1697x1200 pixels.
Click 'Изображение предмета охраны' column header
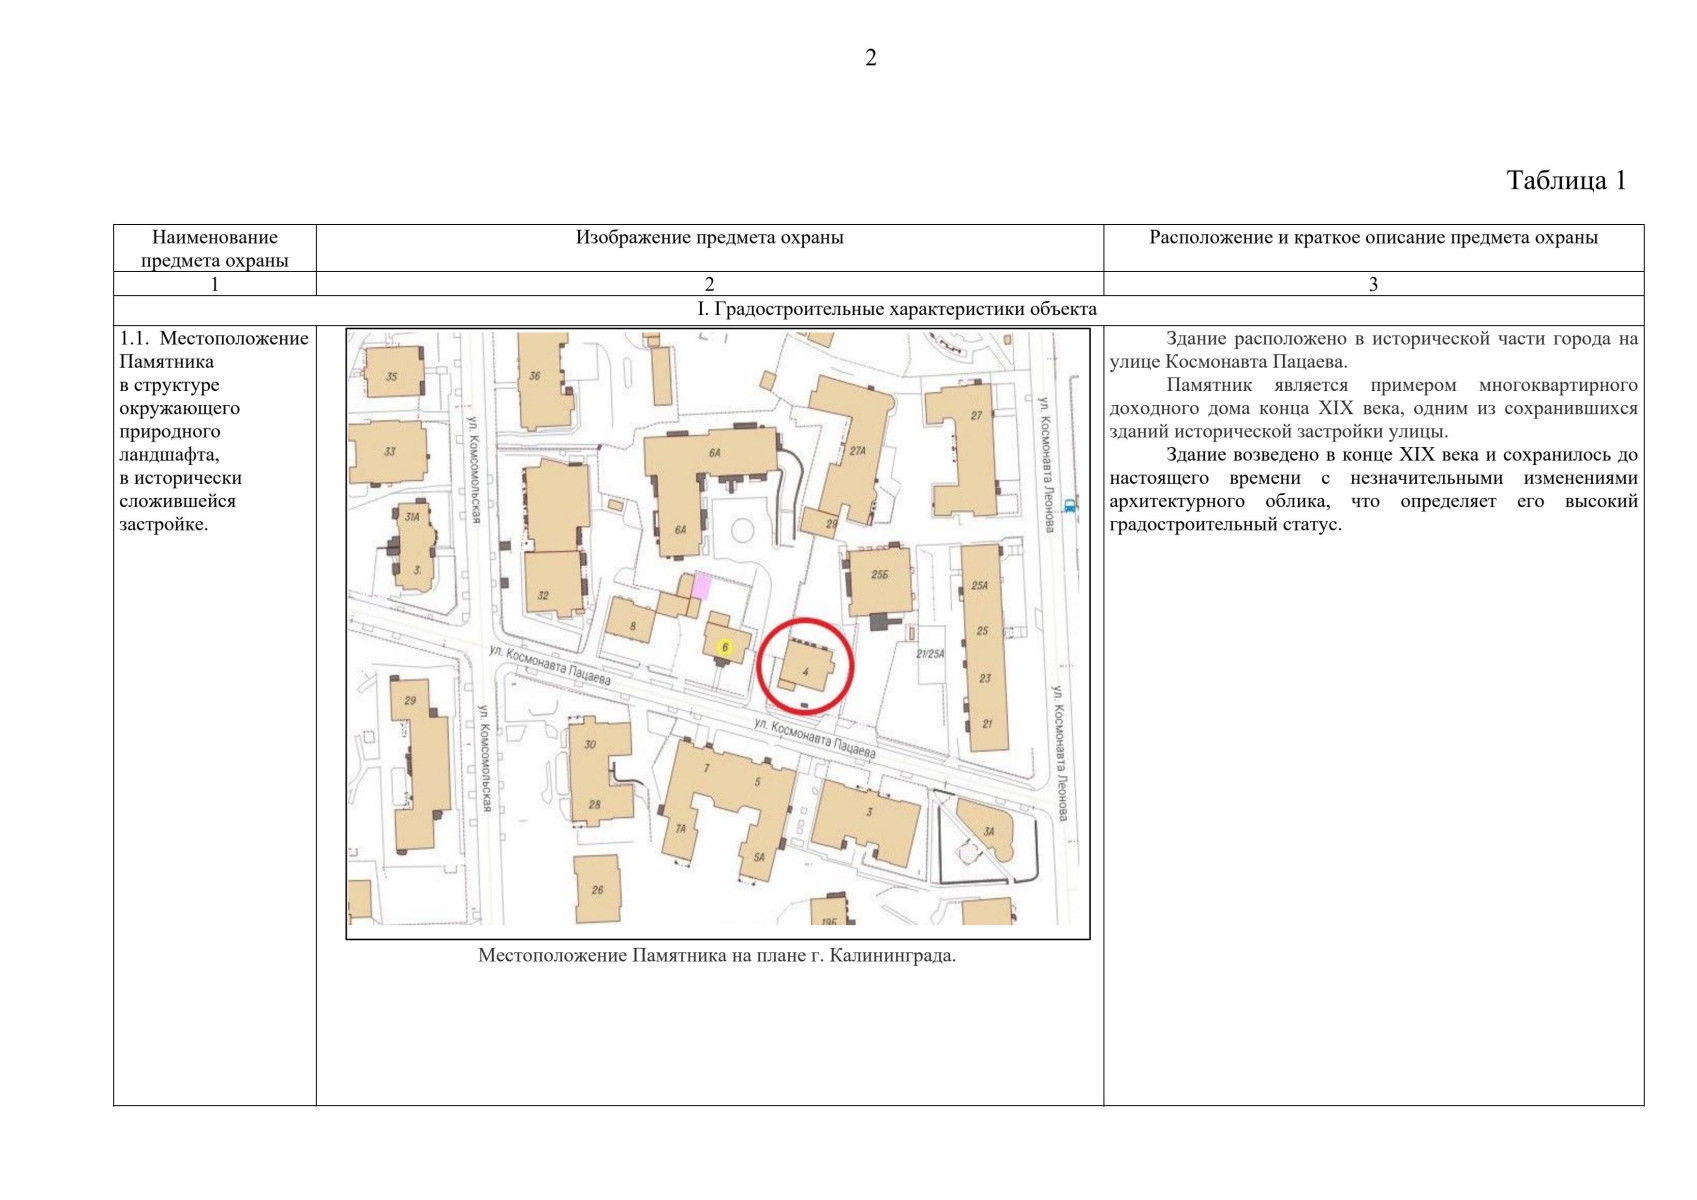tap(709, 237)
